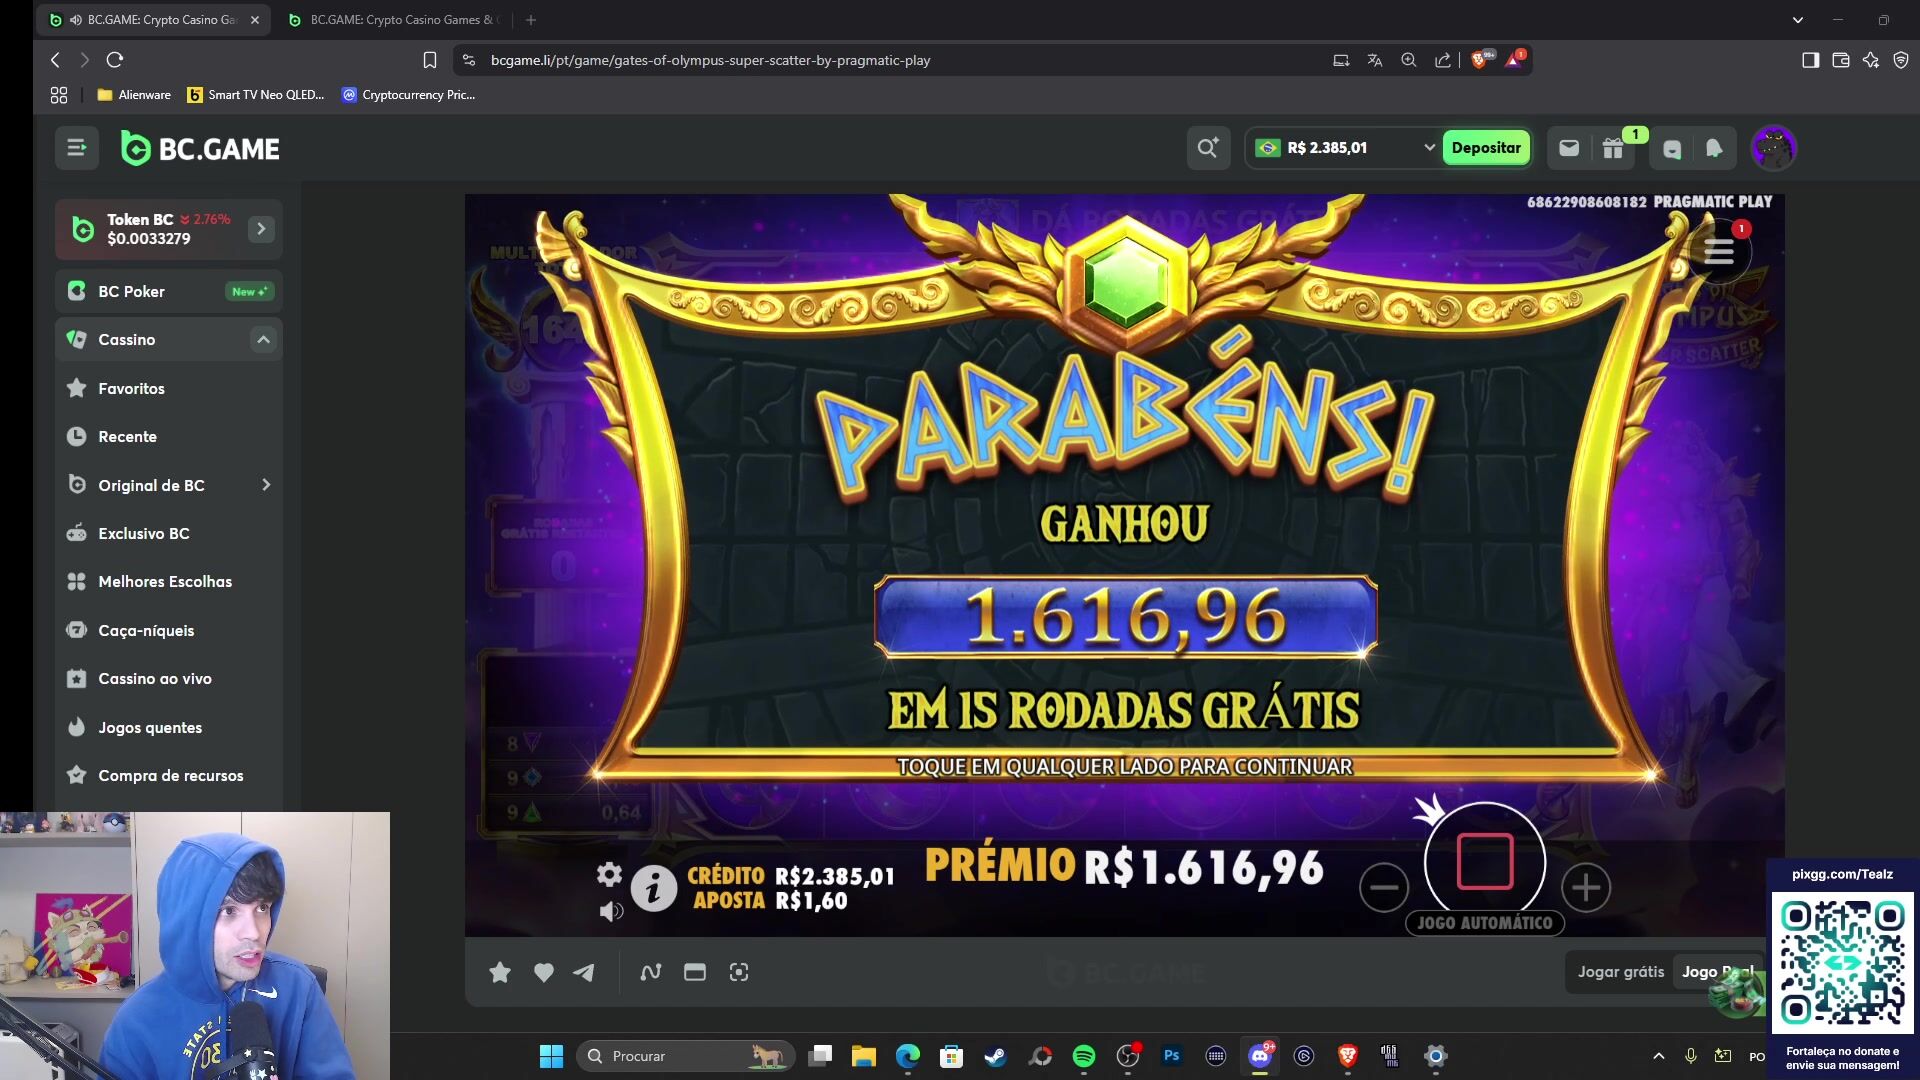Open Cassino ao vivo in sidebar
This screenshot has width=1920, height=1080.
[169, 678]
